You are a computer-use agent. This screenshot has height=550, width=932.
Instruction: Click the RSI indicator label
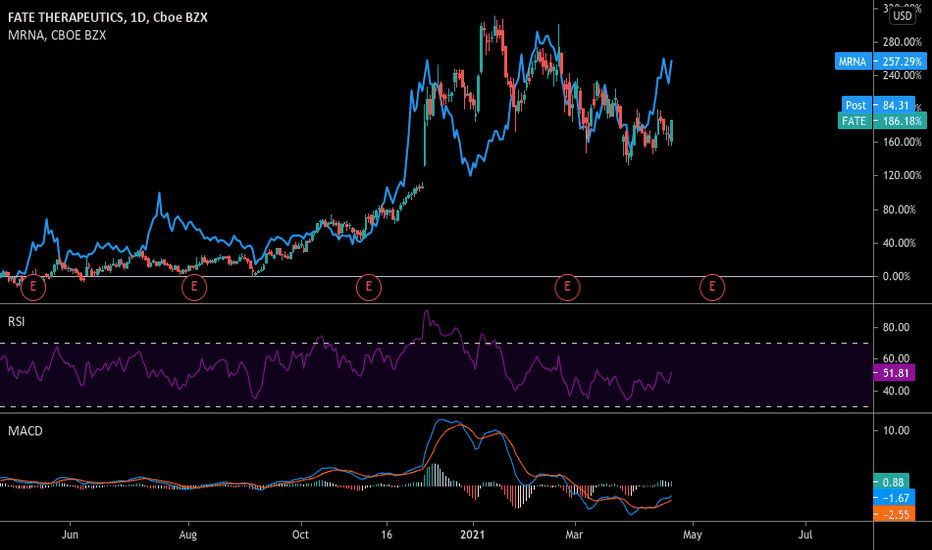(x=17, y=322)
